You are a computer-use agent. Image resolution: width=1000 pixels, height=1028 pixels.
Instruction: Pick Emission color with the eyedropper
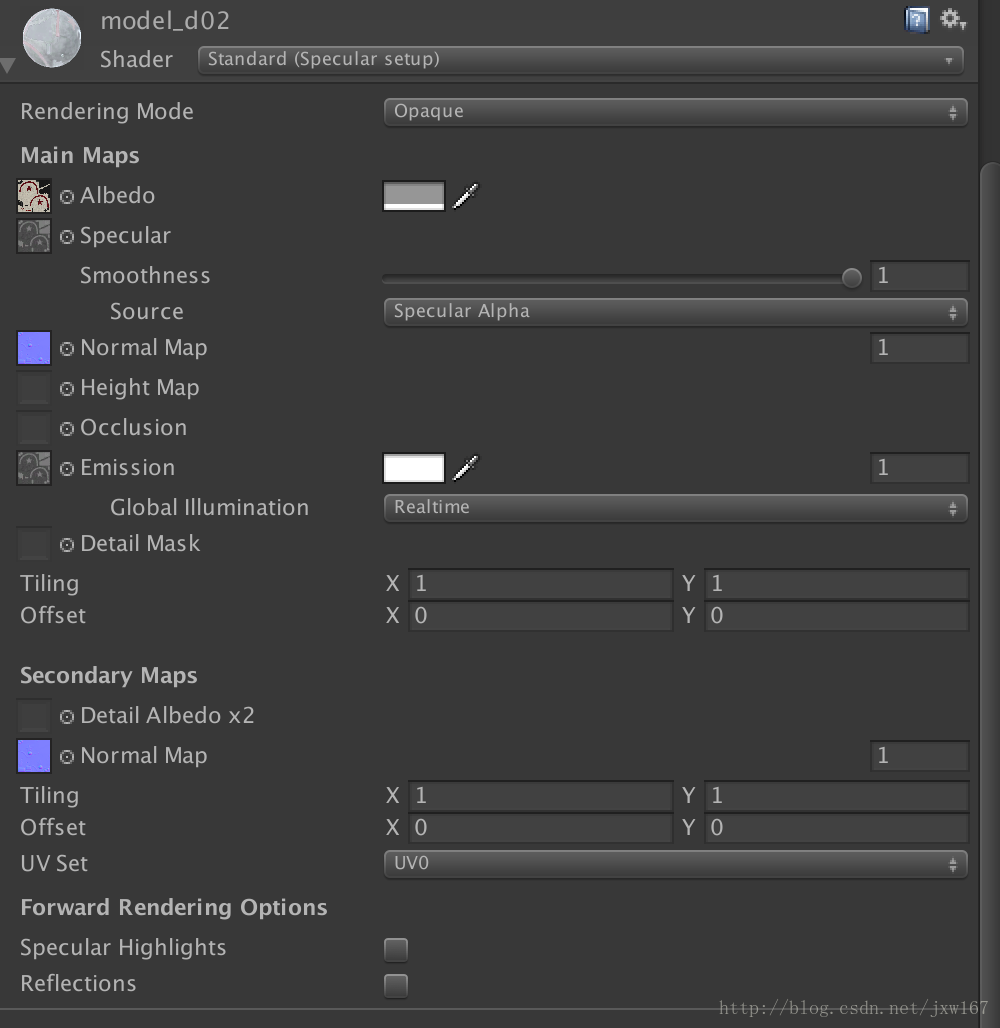pos(466,467)
